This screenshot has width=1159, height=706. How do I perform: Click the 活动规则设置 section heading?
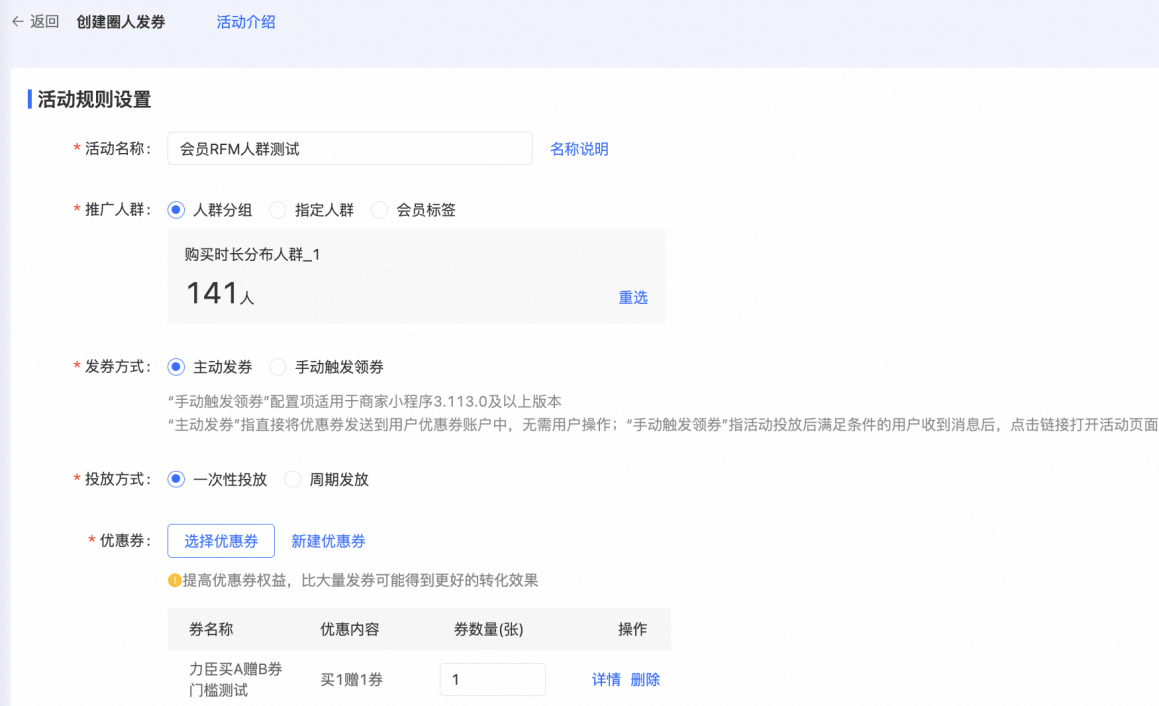point(94,99)
